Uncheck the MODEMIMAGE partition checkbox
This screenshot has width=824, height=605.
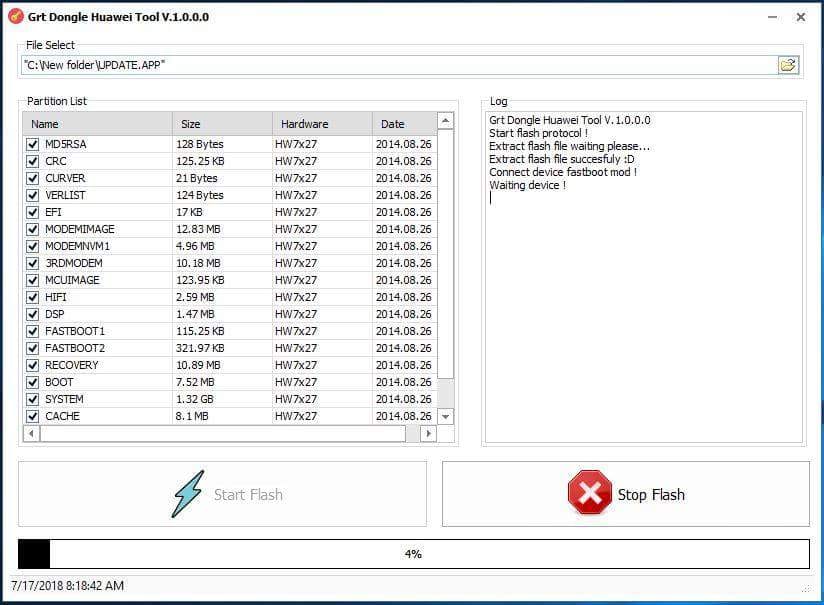[x=33, y=229]
